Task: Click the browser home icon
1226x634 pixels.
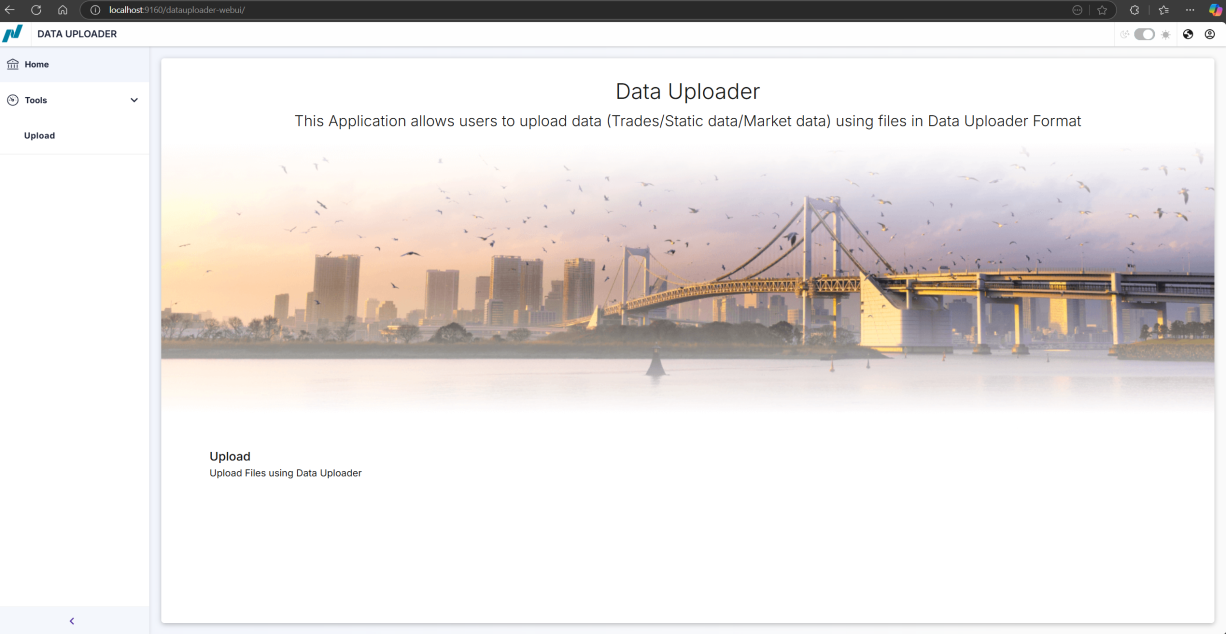Action: tap(62, 10)
